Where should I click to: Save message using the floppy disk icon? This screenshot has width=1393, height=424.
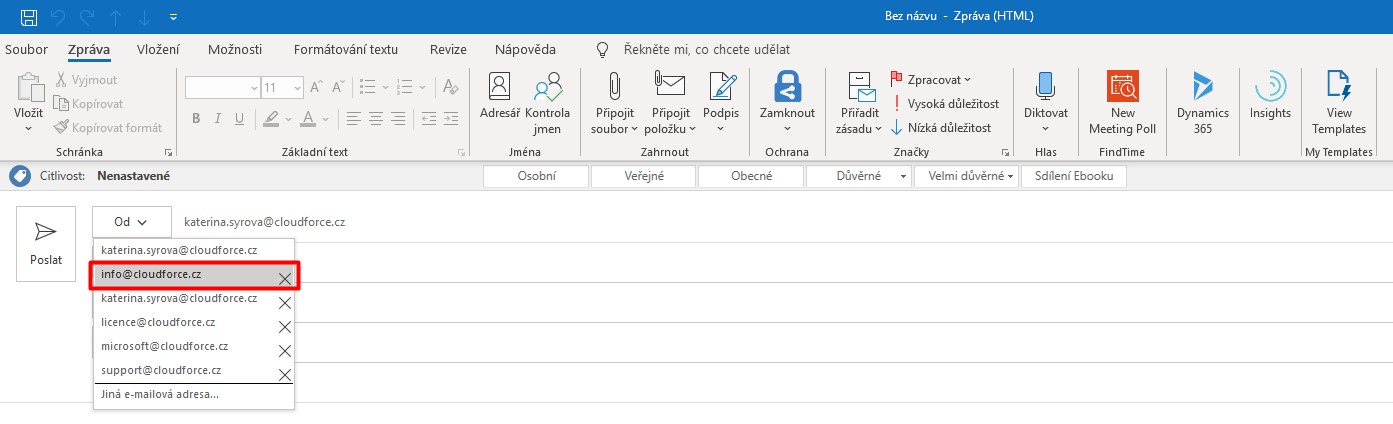[29, 16]
